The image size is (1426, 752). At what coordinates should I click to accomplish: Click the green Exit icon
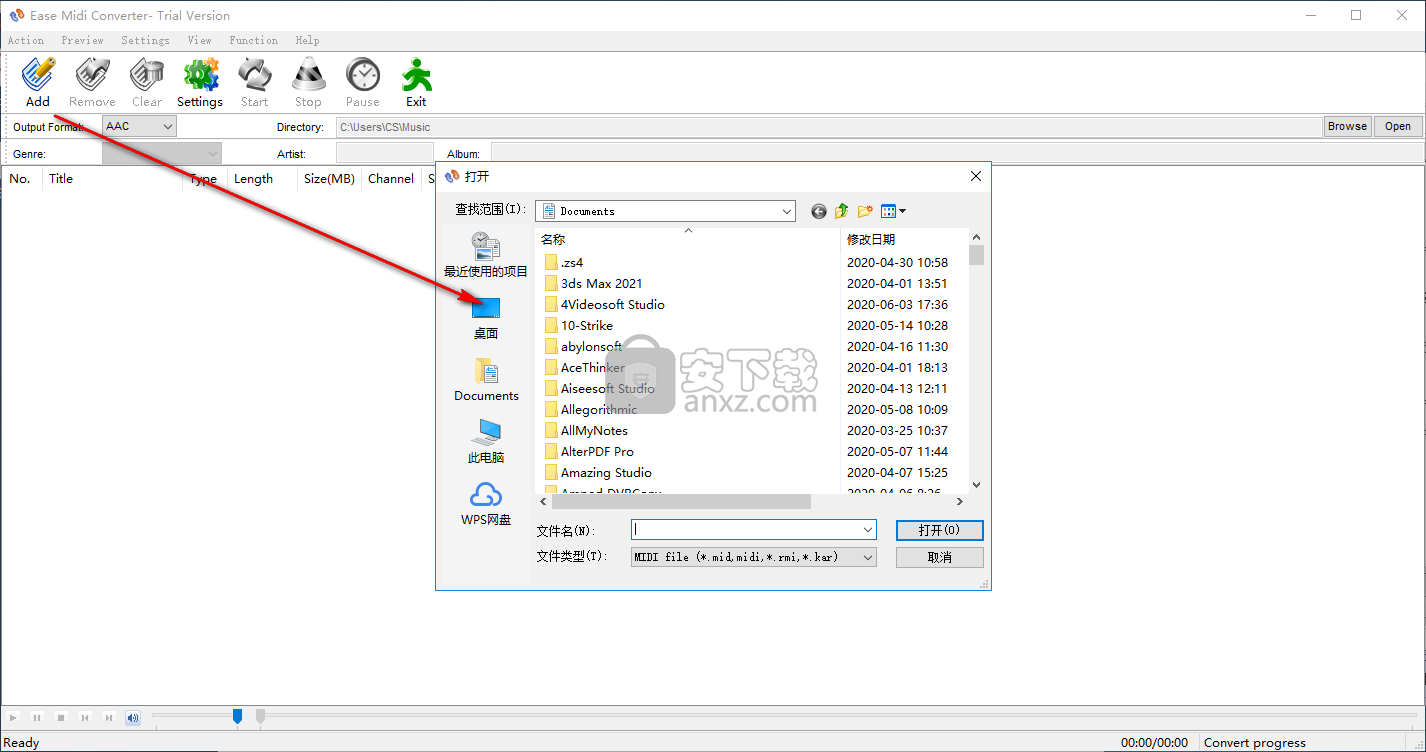point(416,82)
